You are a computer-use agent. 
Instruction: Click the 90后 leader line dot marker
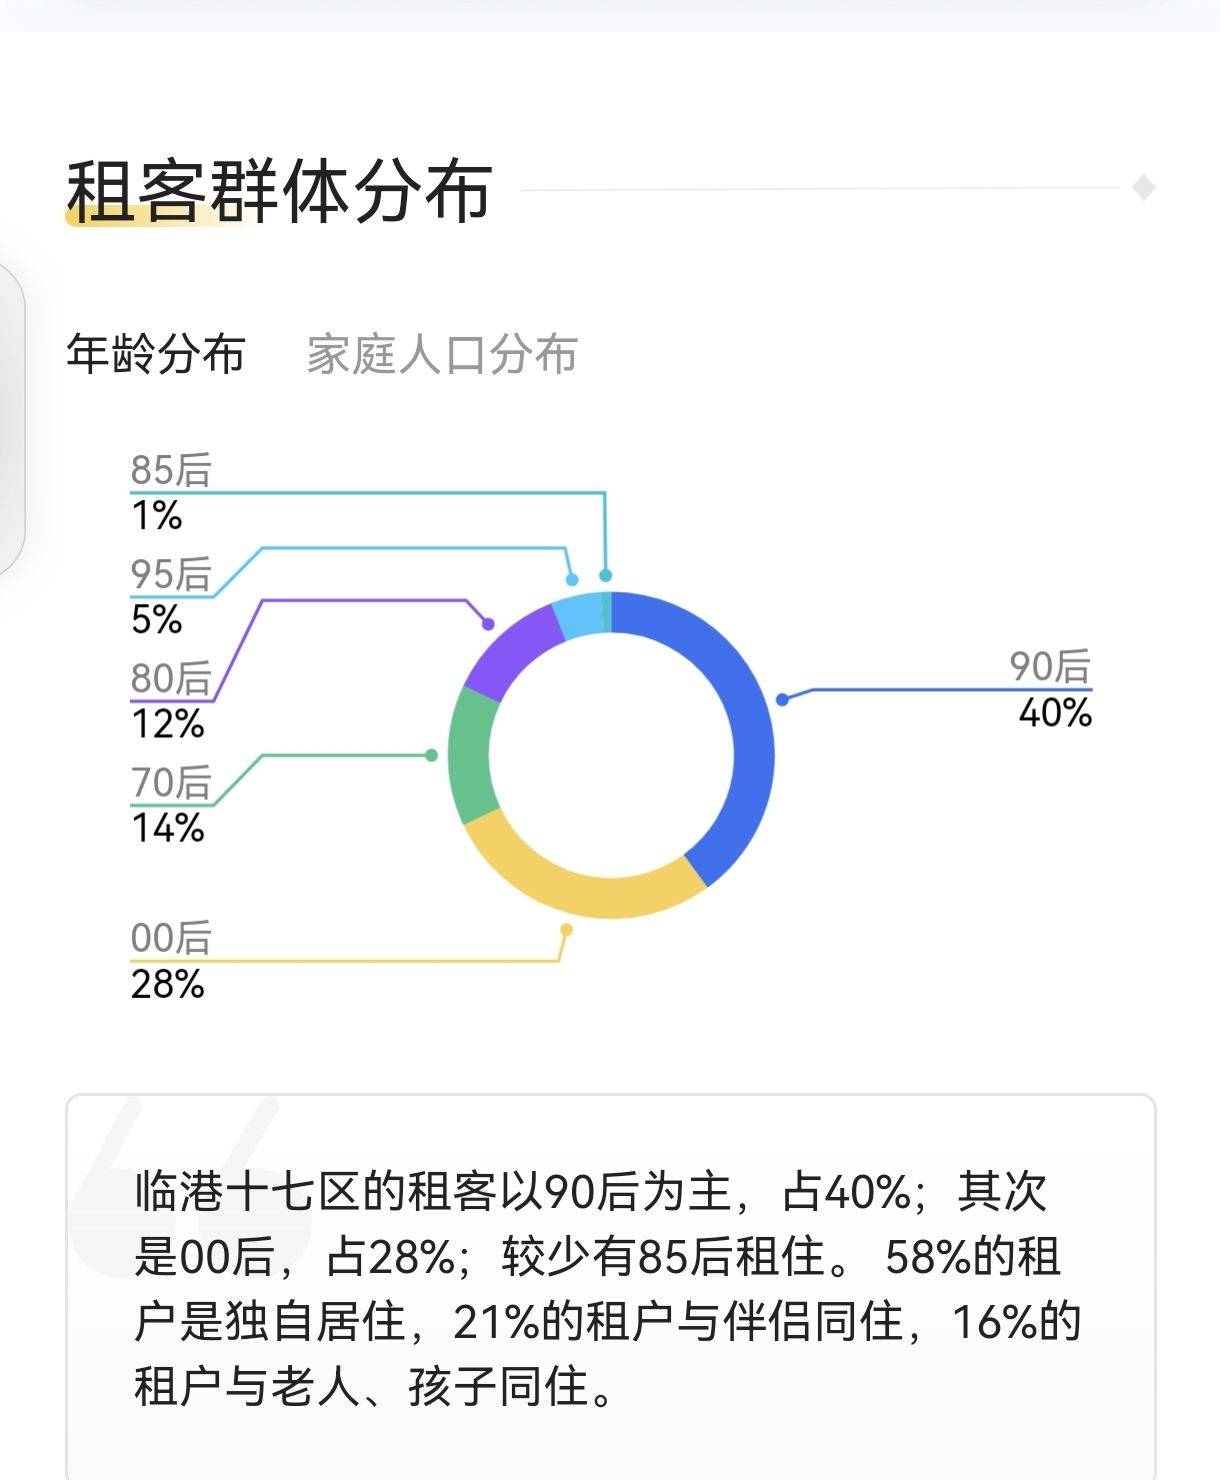tap(783, 700)
